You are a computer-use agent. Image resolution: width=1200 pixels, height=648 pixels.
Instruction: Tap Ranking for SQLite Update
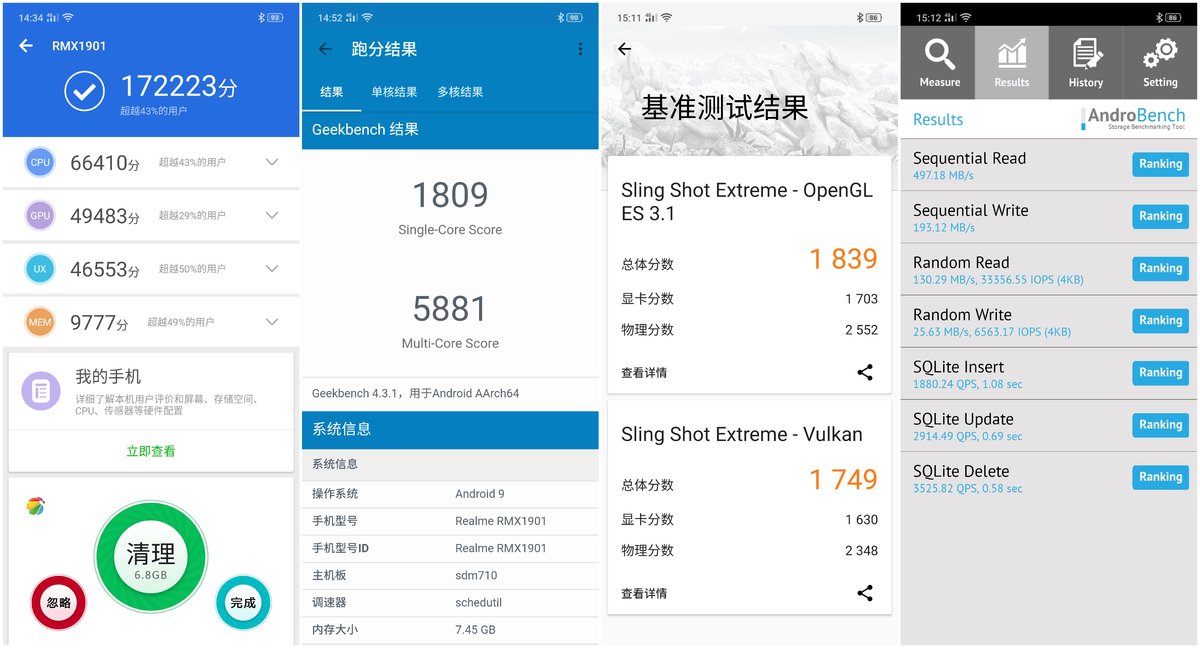pos(1160,425)
